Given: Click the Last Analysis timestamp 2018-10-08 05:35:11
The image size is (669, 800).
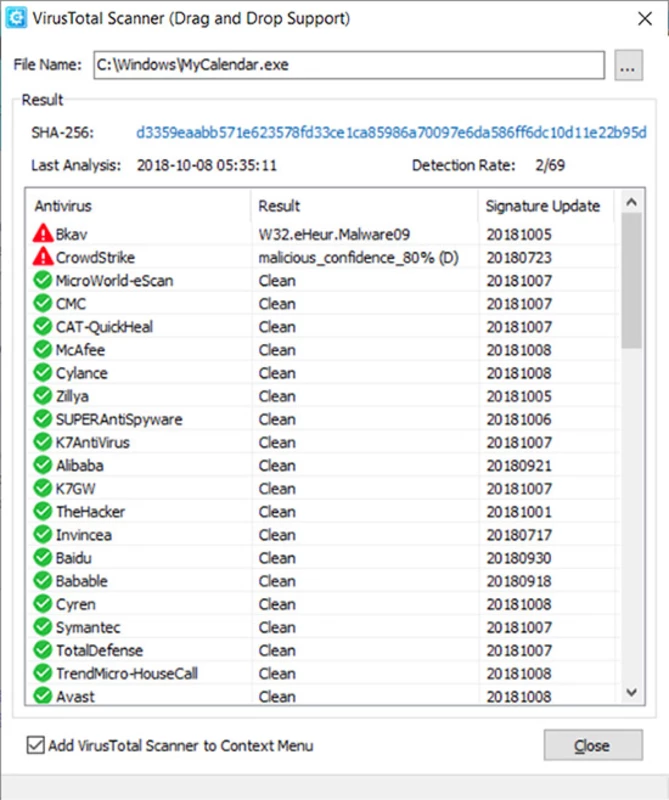Looking at the screenshot, I should click(x=207, y=165).
